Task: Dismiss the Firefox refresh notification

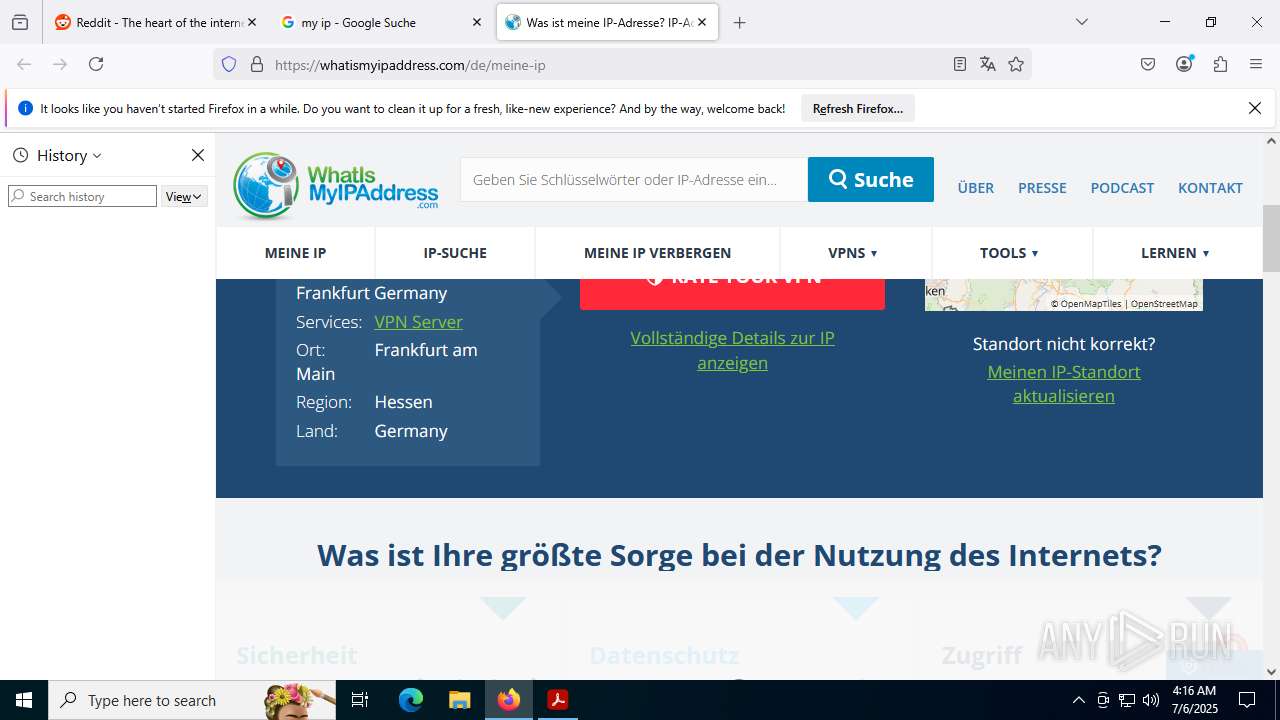Action: click(x=1255, y=108)
